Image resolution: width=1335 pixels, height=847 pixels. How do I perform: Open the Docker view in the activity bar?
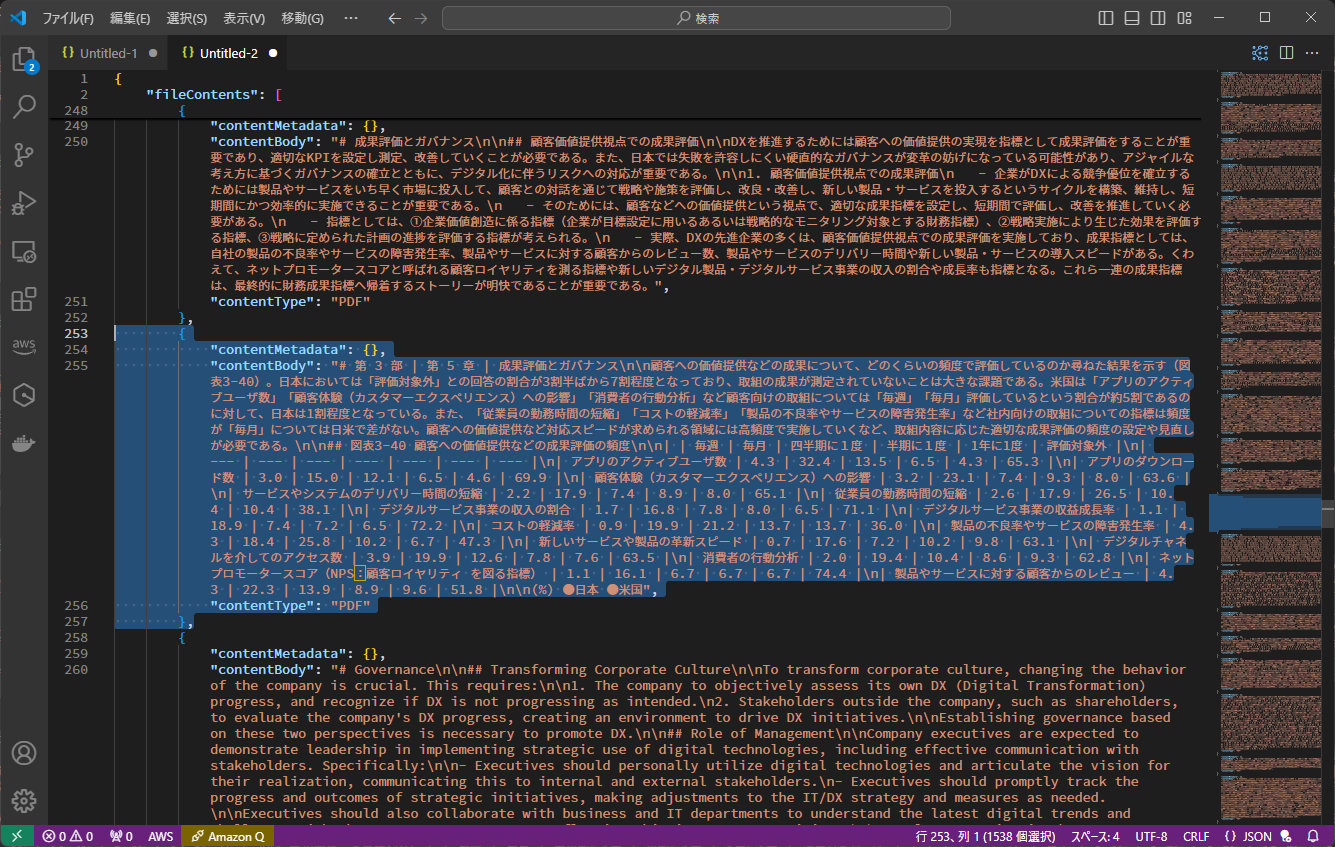(x=24, y=443)
